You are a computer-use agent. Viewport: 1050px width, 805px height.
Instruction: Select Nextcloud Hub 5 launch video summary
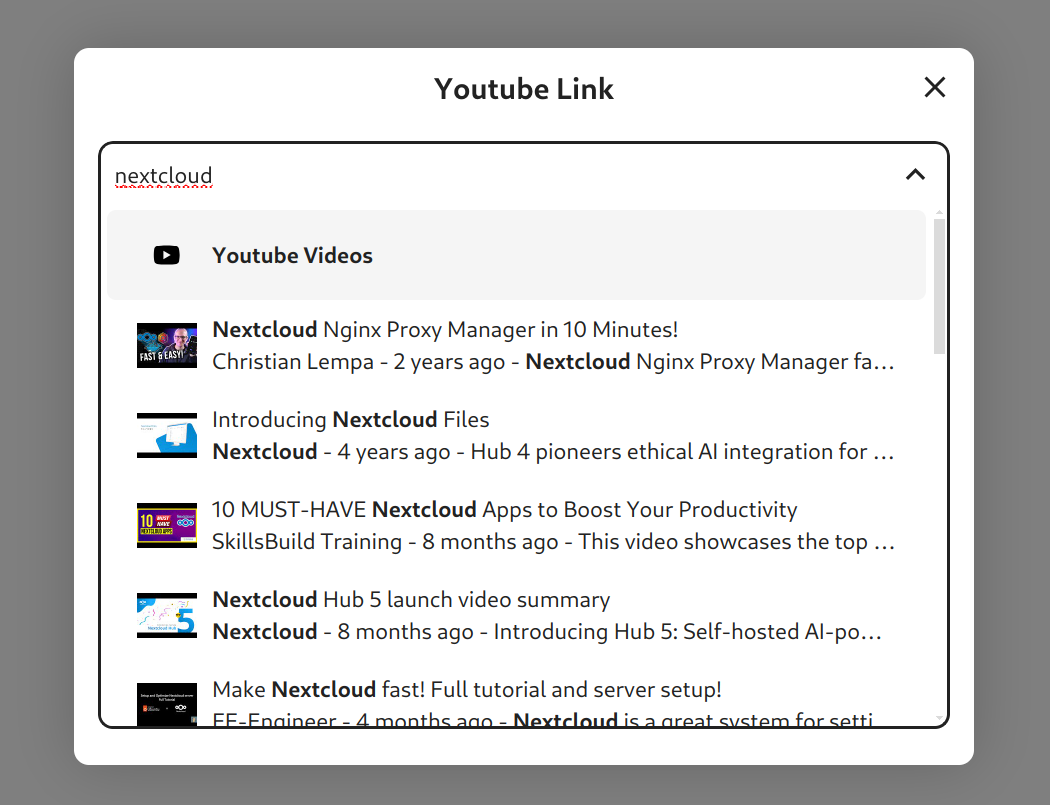[516, 615]
